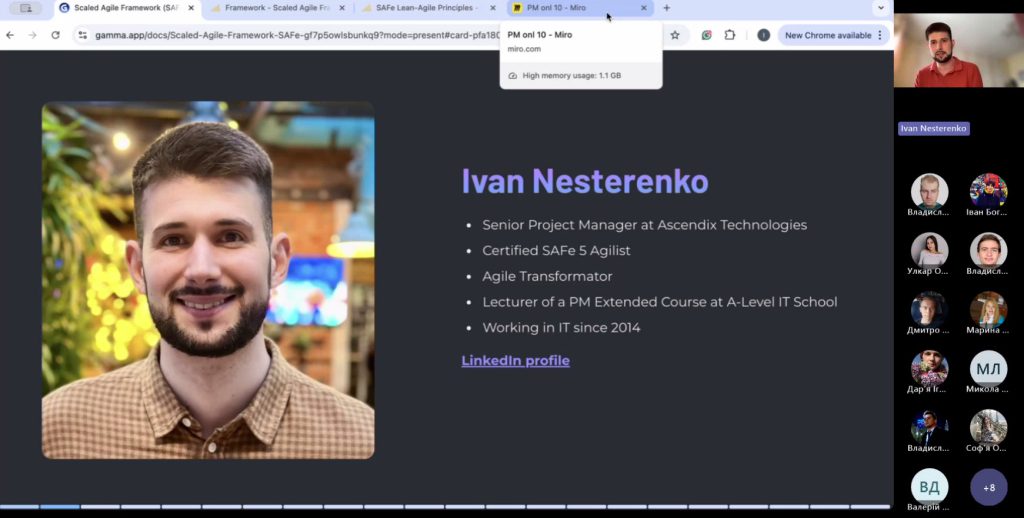
Task: Close the PM onl 10 - Miro tab
Action: (643, 8)
